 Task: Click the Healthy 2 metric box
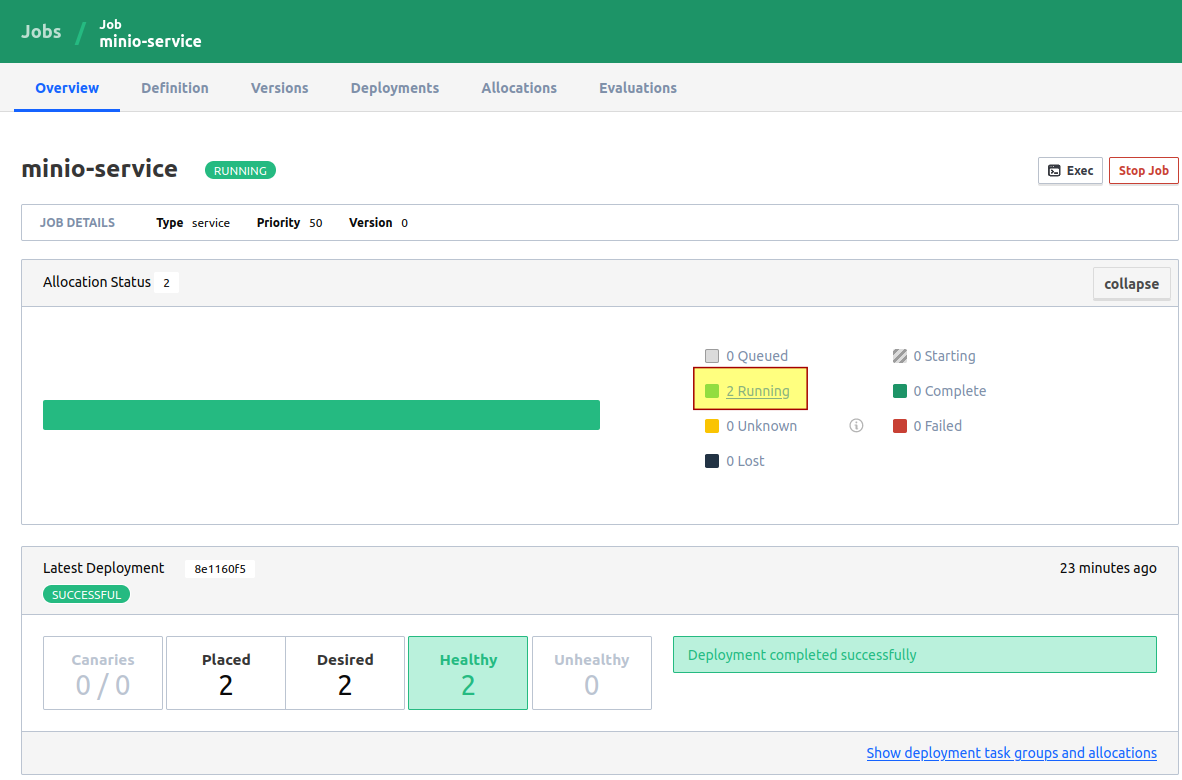tap(468, 673)
